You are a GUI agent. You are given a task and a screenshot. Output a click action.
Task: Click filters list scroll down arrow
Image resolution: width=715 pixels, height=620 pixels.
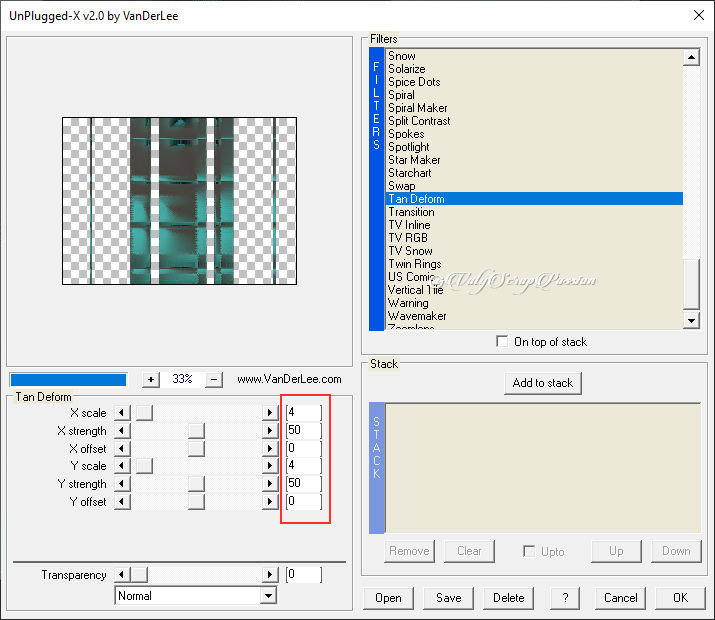[x=691, y=320]
